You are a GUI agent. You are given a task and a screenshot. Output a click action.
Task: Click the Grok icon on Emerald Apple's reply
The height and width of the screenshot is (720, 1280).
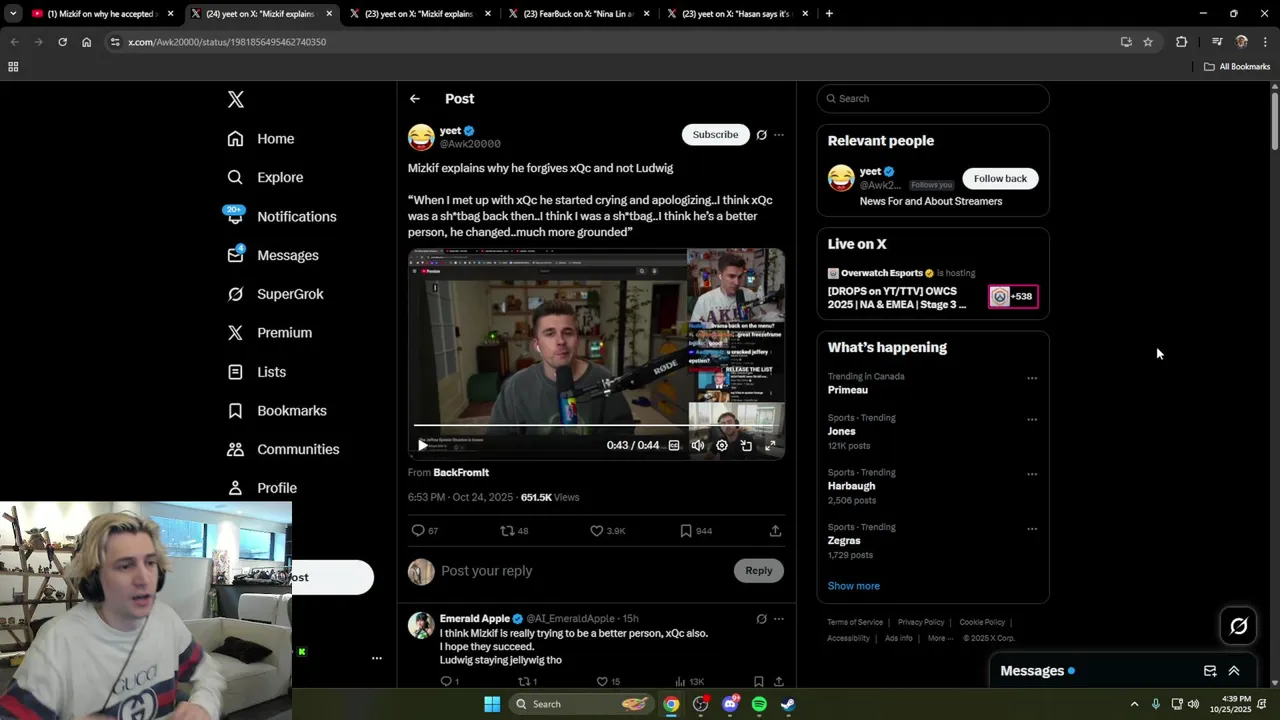tap(761, 619)
